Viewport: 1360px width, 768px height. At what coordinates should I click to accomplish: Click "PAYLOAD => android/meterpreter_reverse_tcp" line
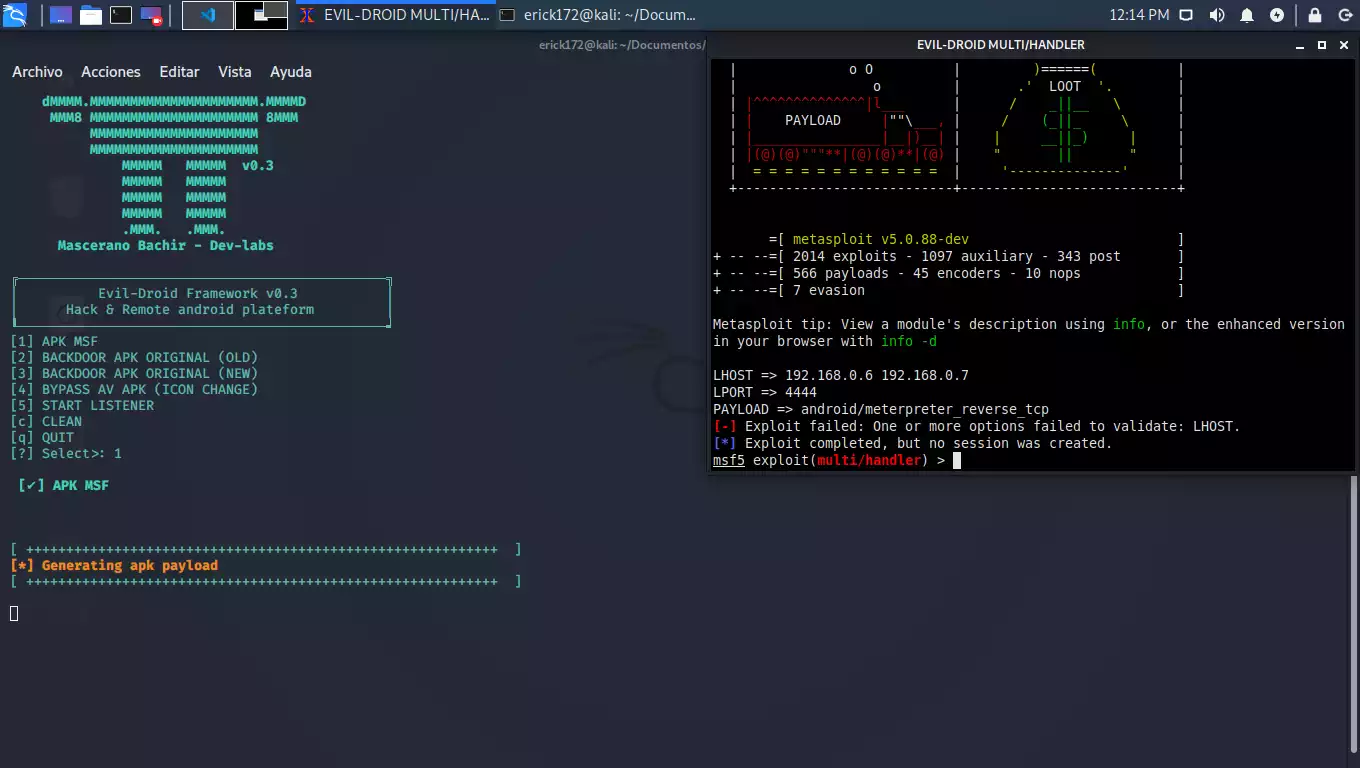tap(881, 409)
